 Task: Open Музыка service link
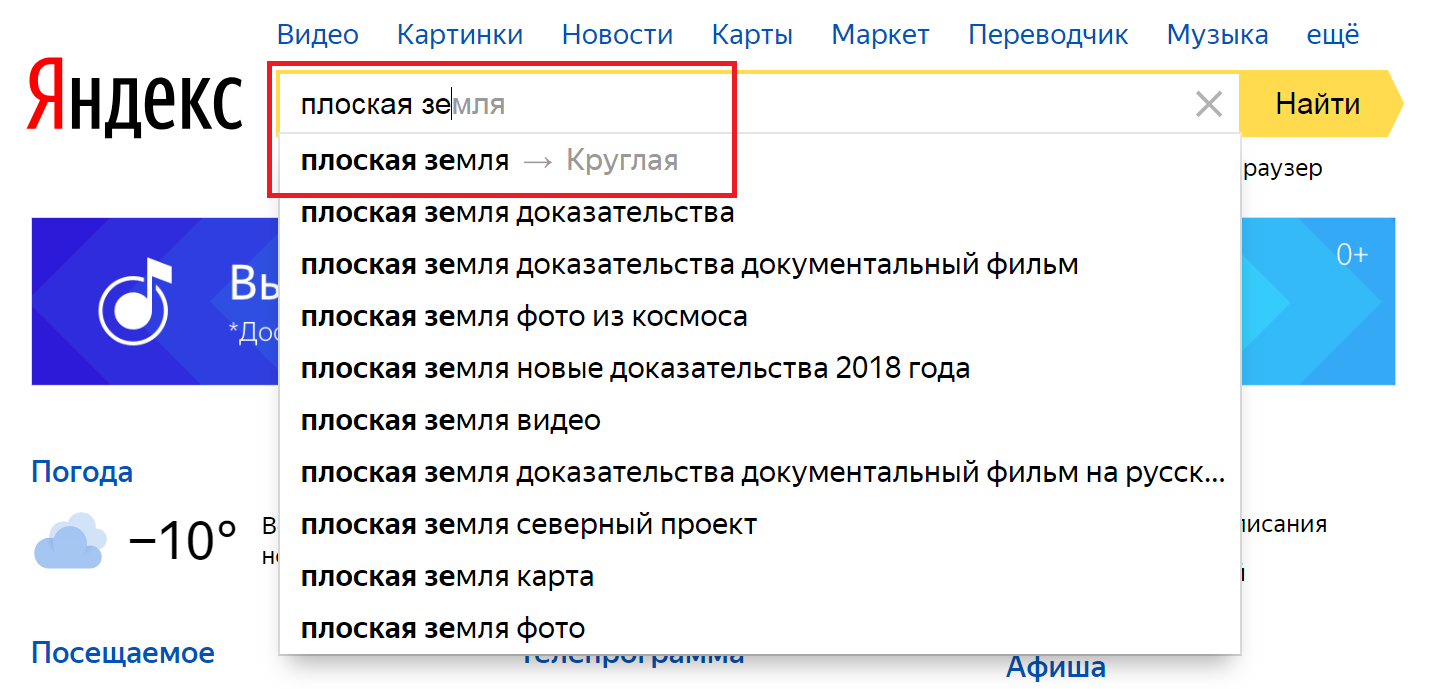1217,35
